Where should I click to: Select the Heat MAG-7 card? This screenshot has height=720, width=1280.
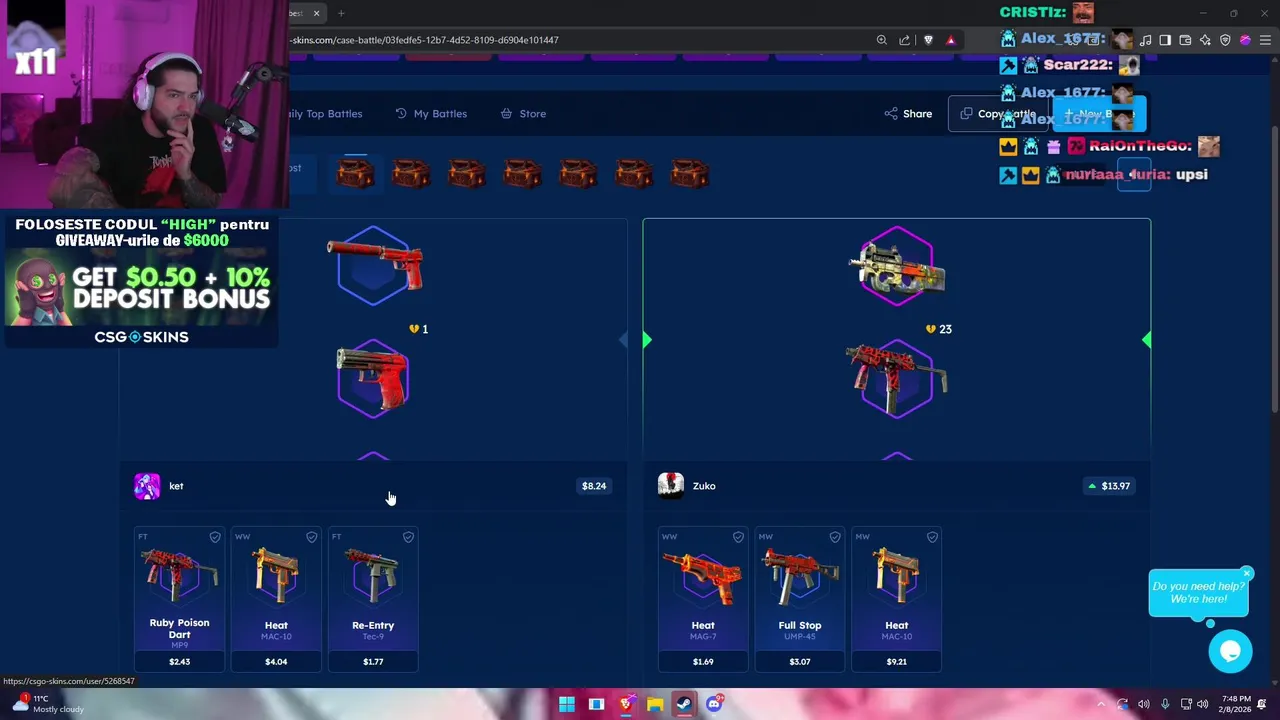tap(703, 599)
